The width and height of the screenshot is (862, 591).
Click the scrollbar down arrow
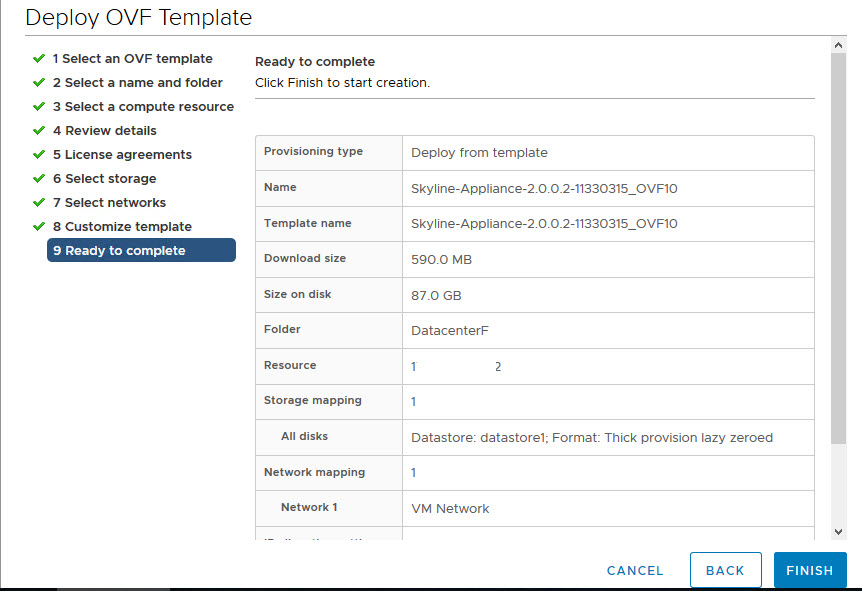point(839,532)
